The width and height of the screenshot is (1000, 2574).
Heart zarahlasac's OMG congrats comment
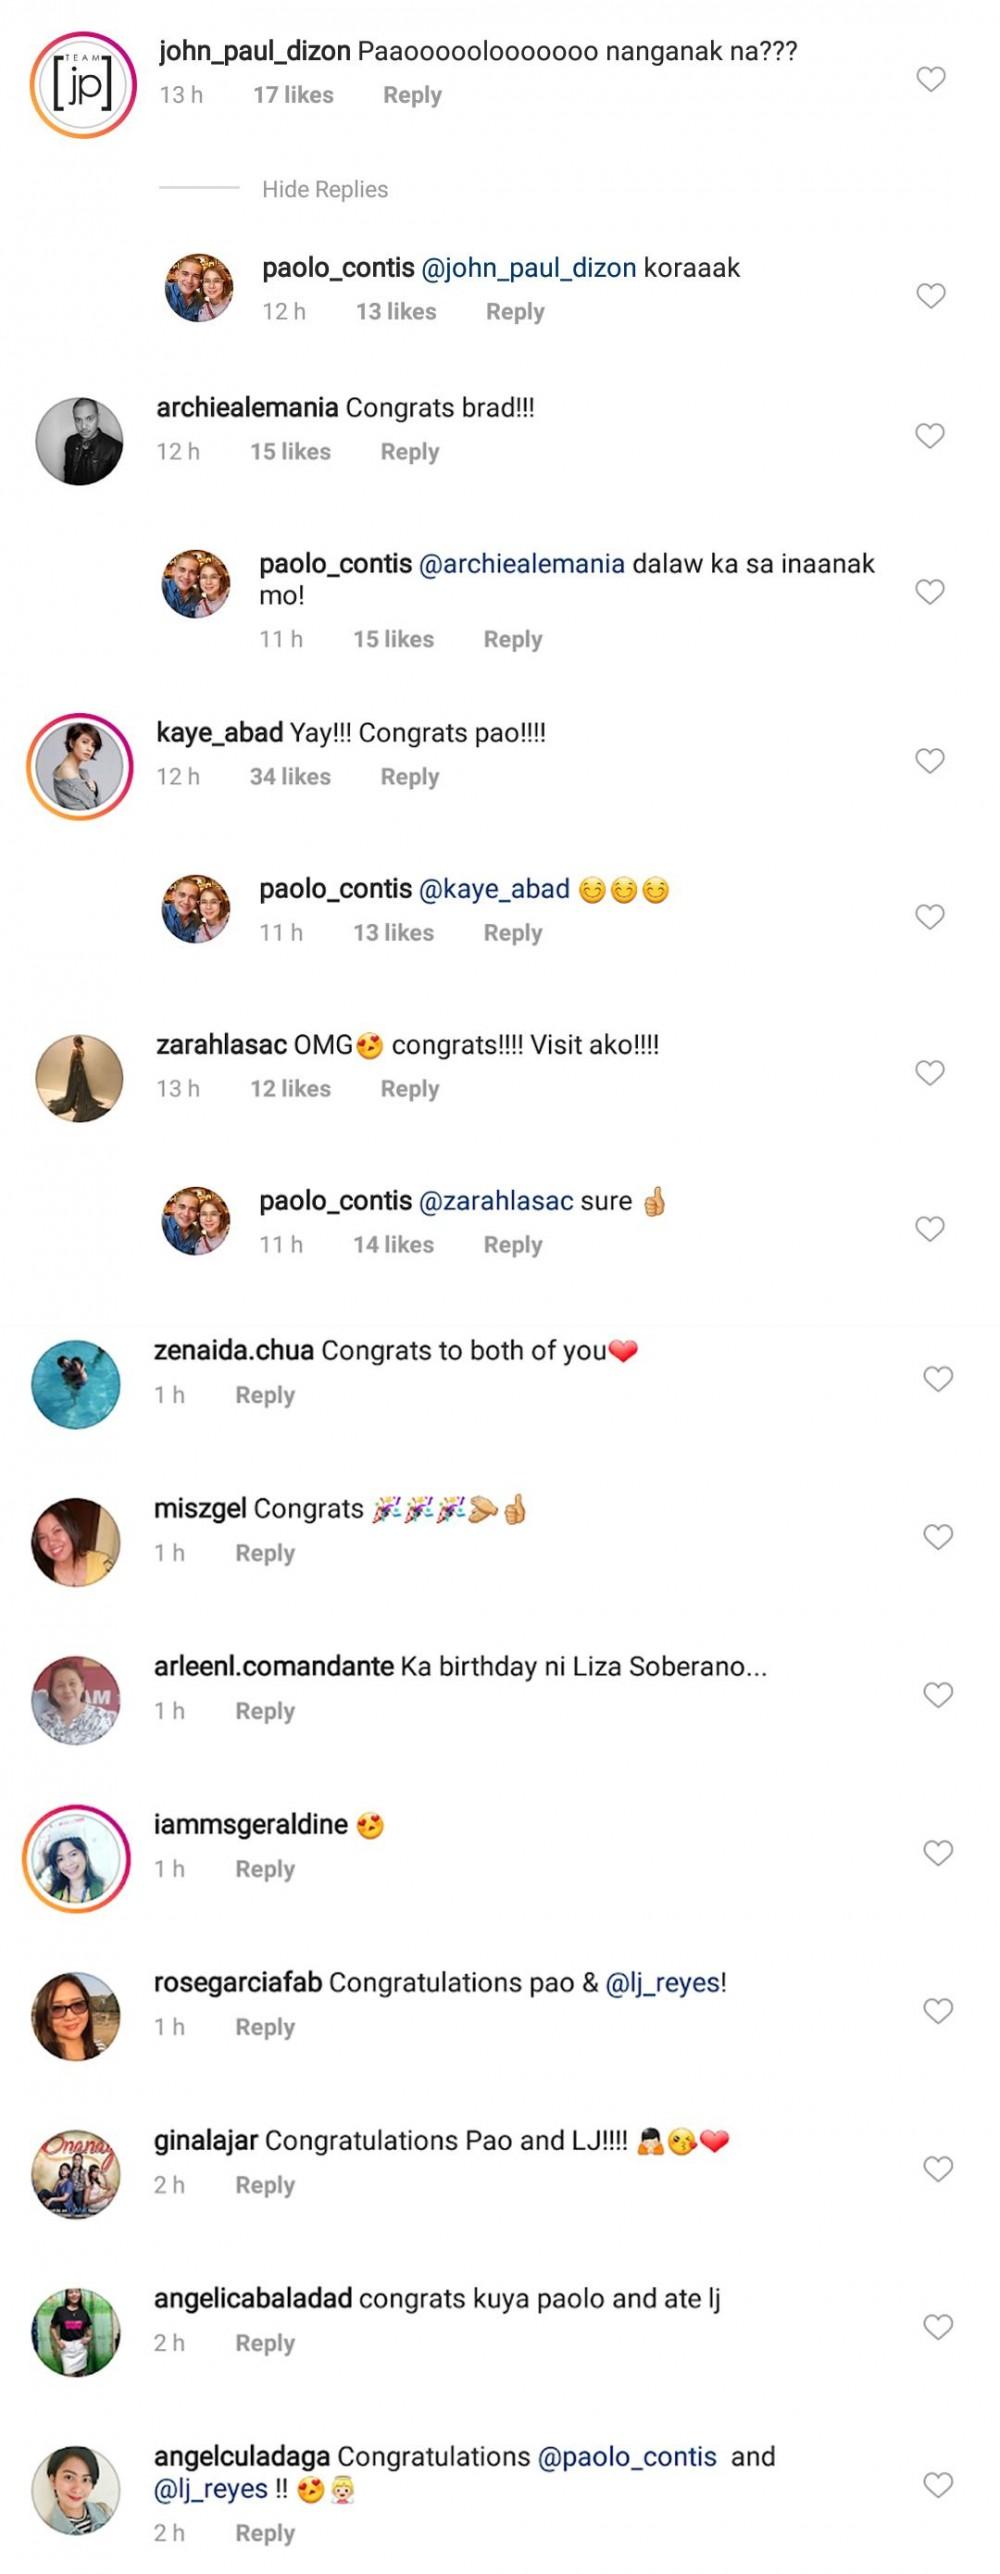coord(930,1073)
